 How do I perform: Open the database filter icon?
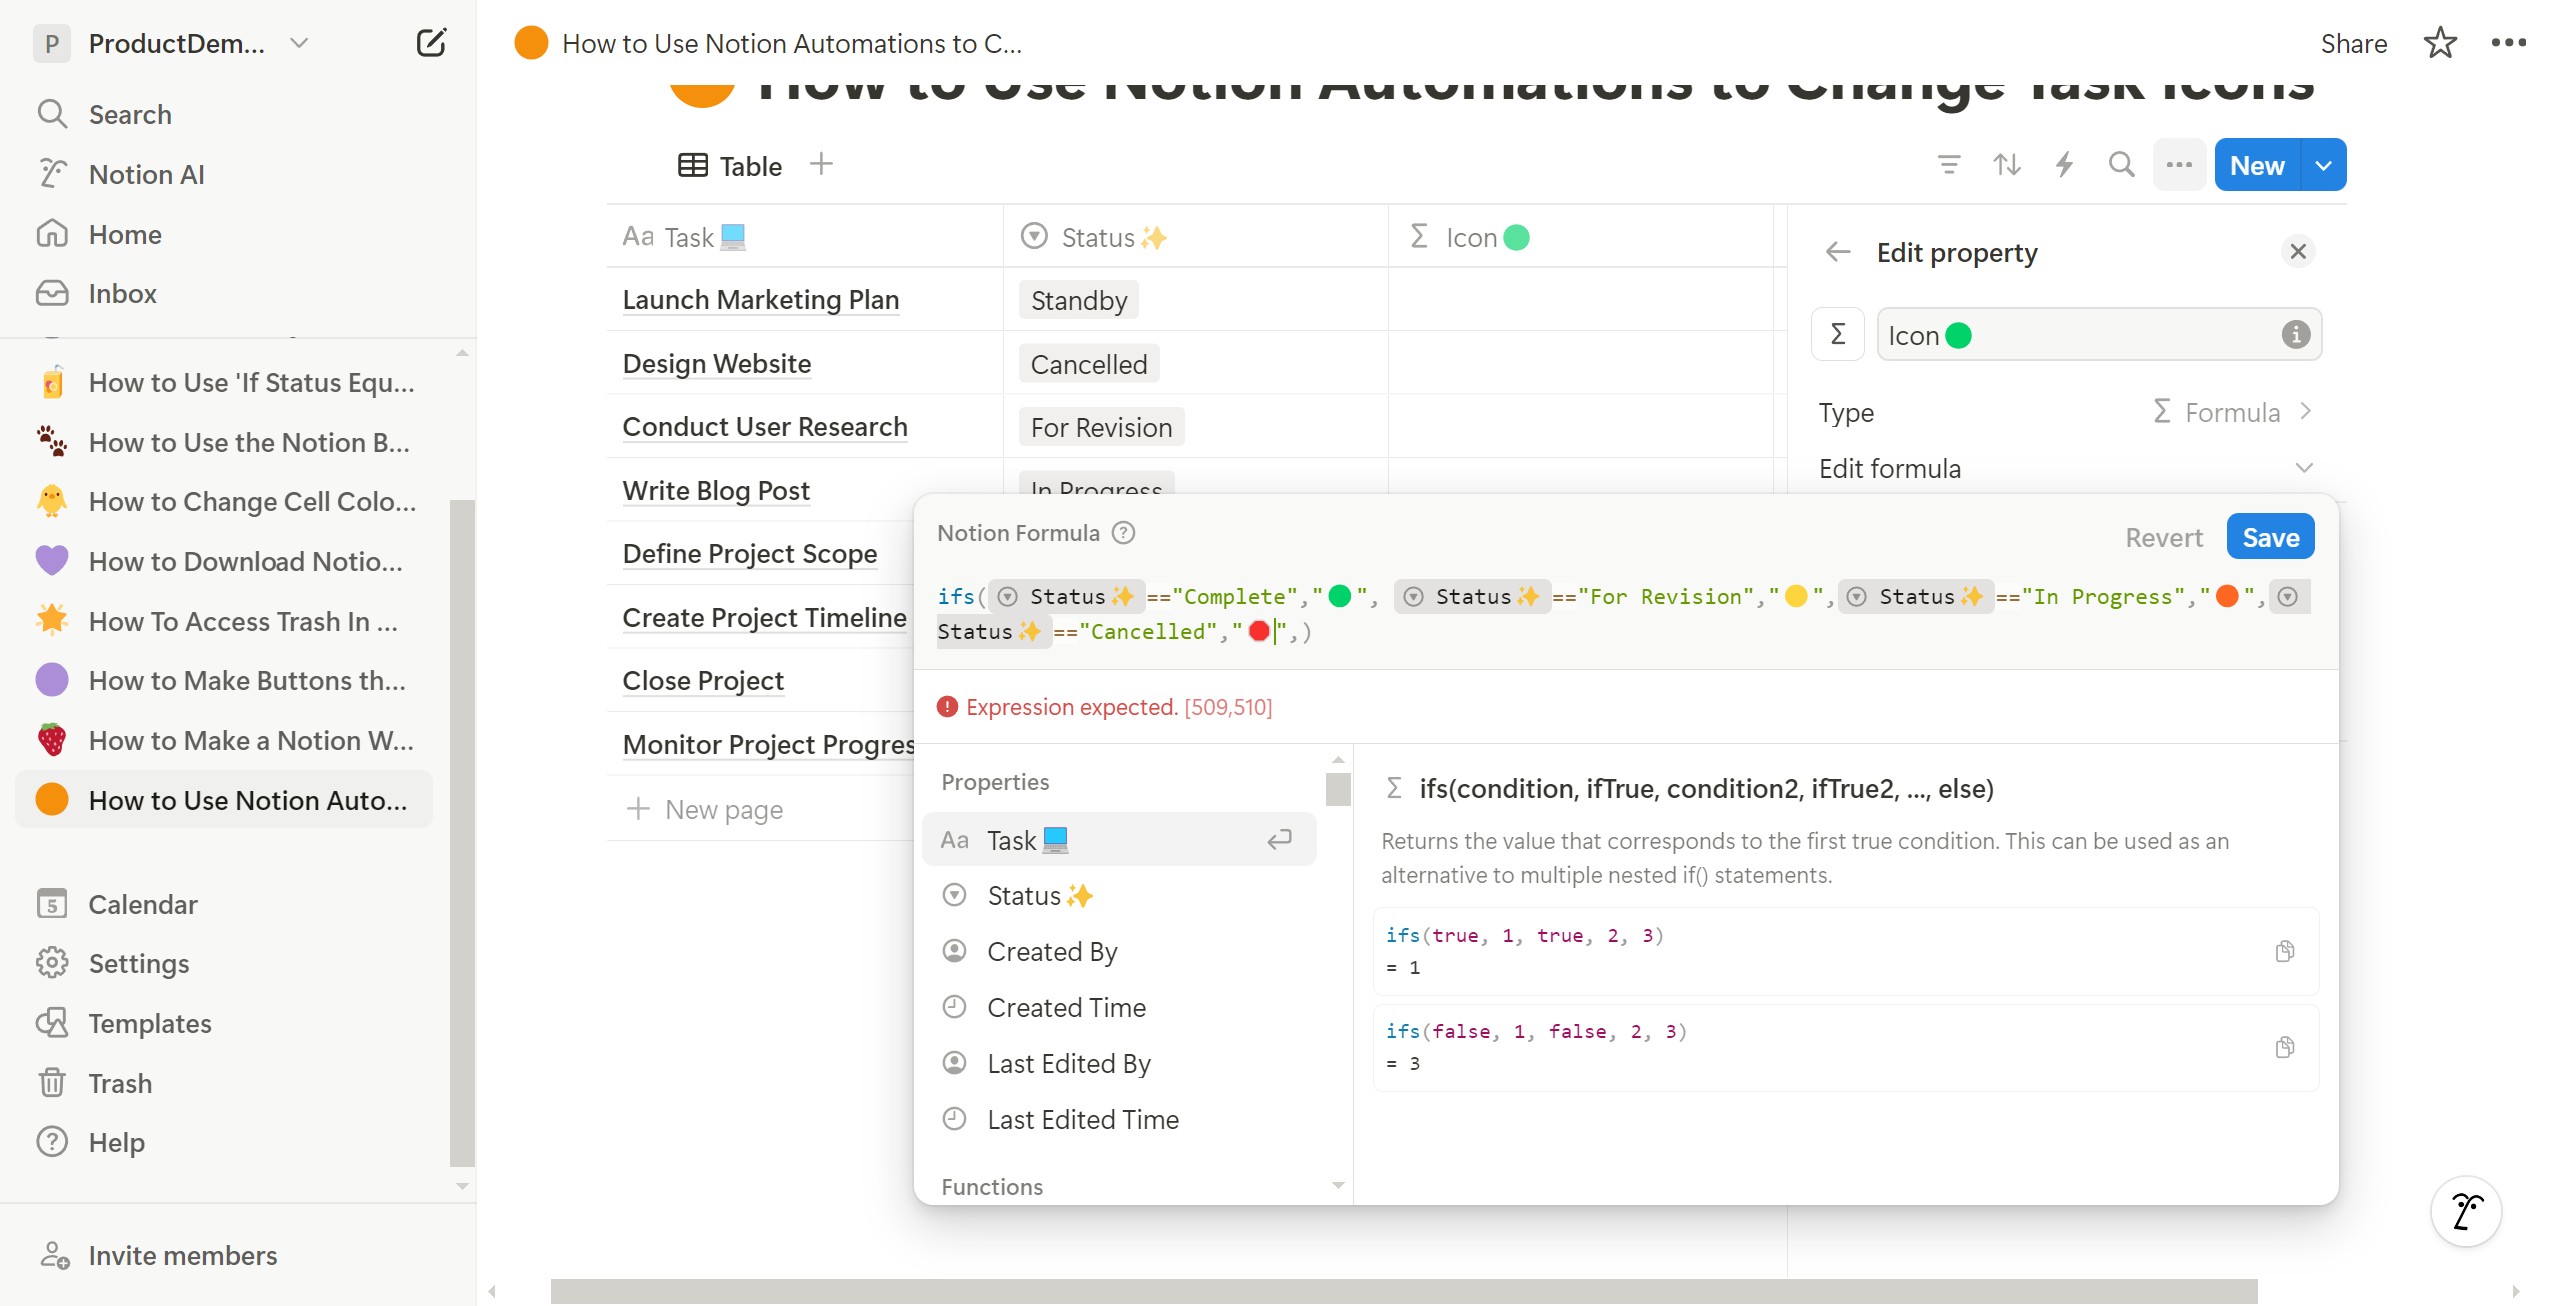1949,165
